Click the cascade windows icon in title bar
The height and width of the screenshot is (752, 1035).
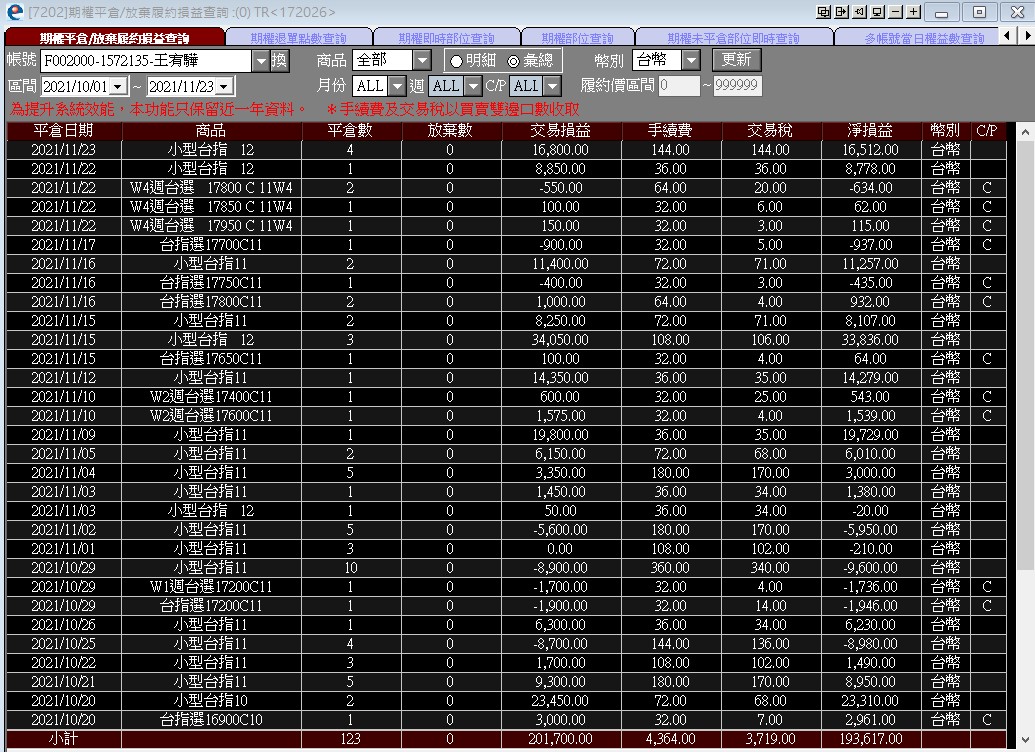(x=824, y=11)
